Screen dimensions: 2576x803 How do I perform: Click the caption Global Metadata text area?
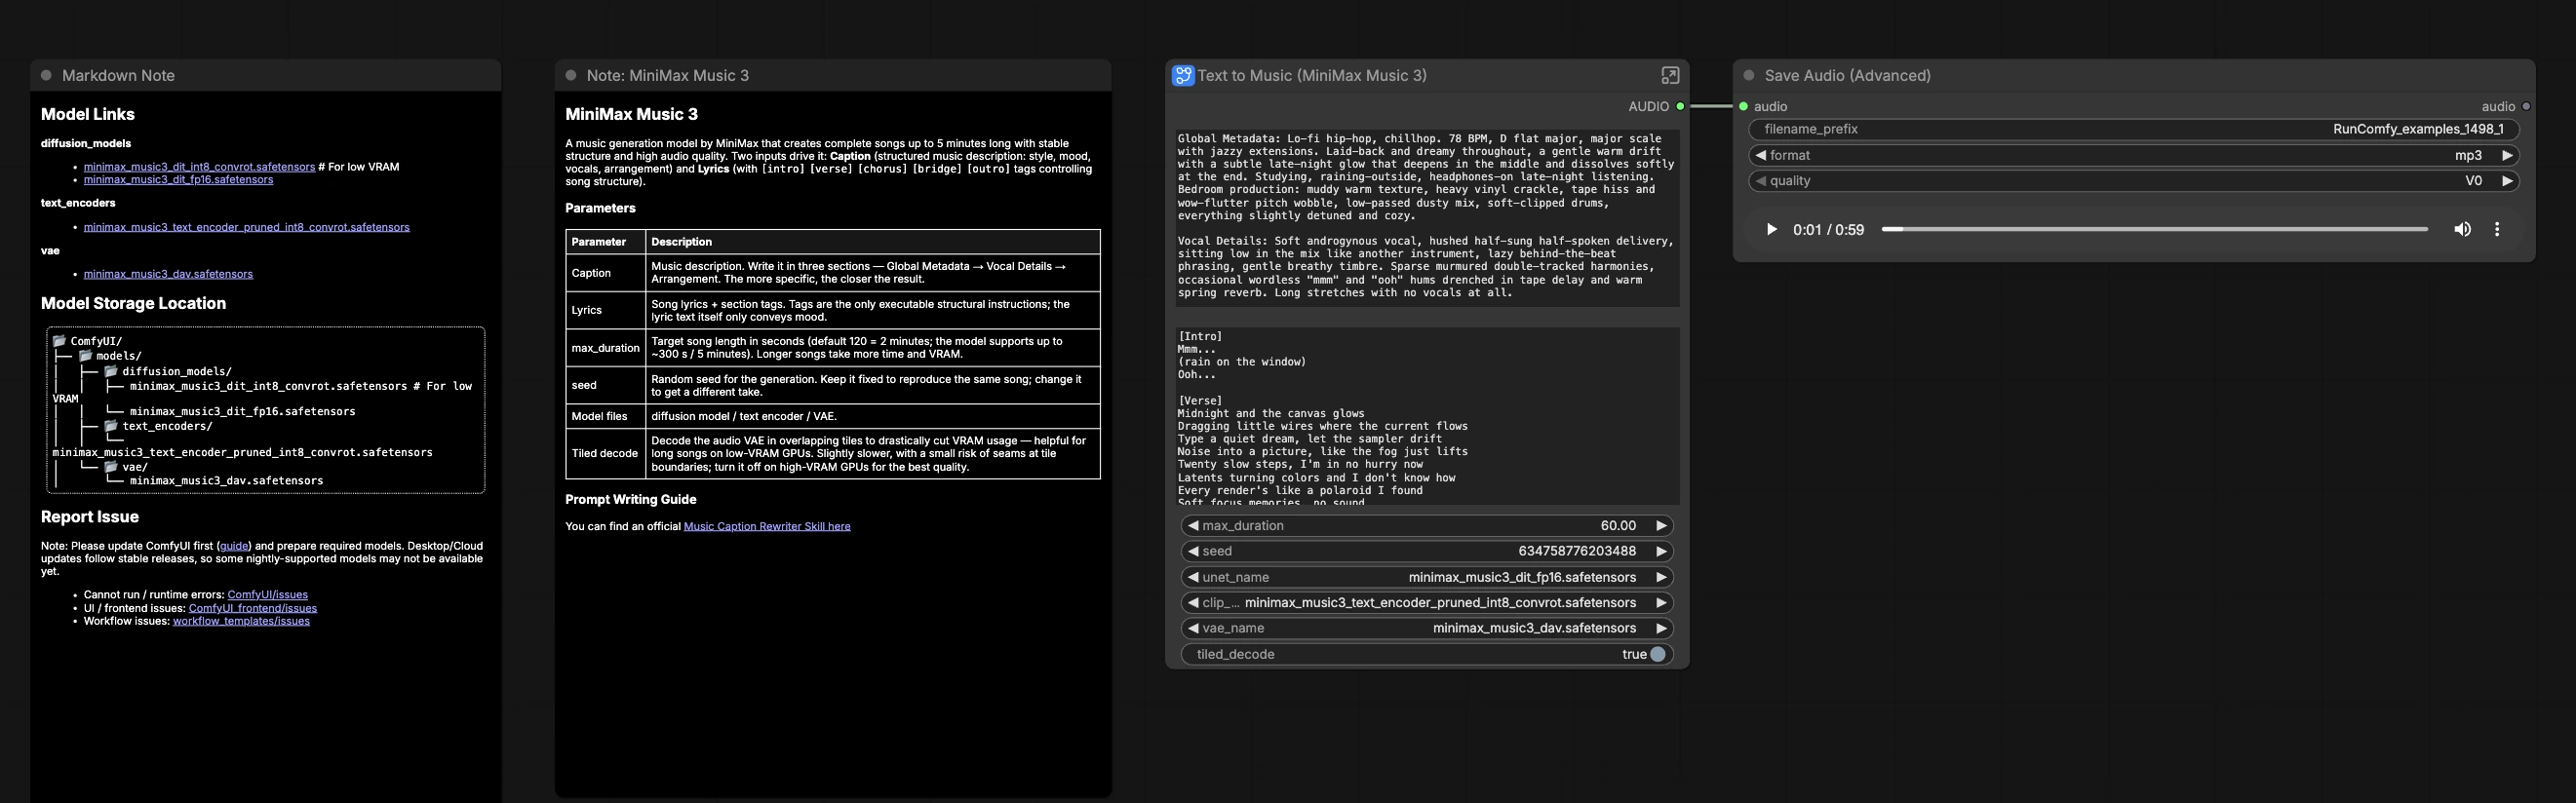pos(1427,216)
